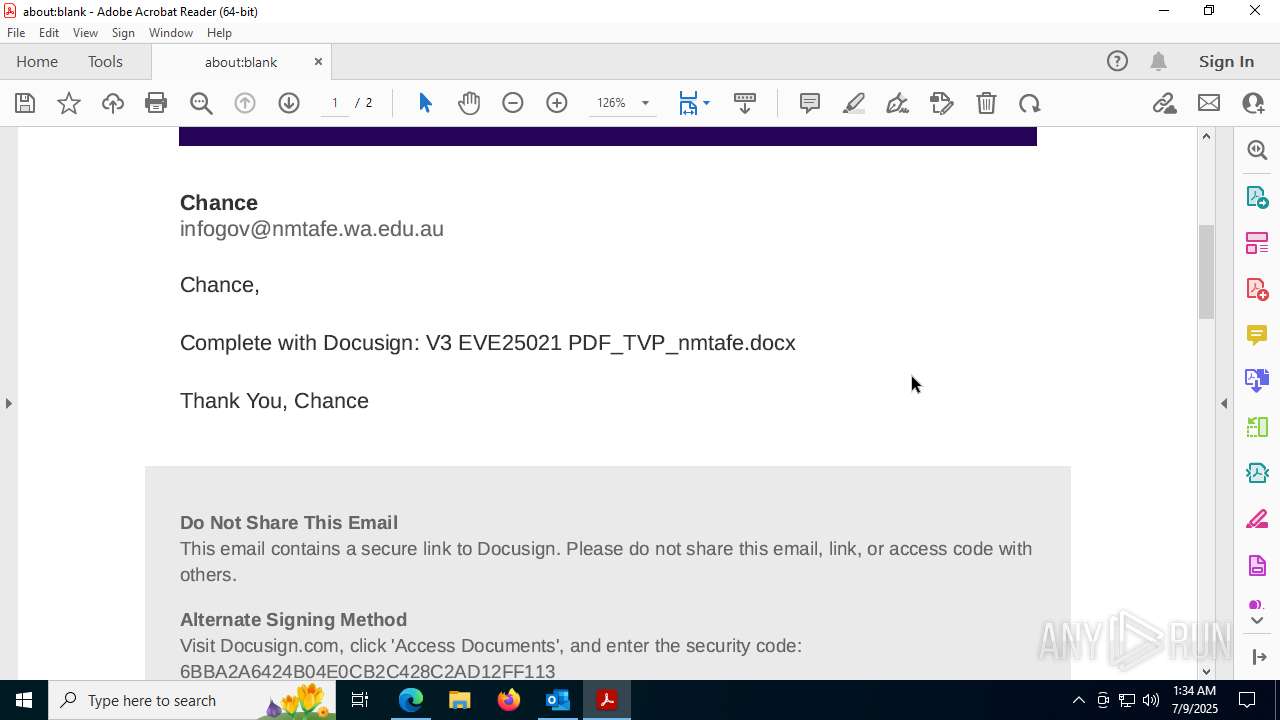Open the Find text search tool
1280x720 pixels.
pyautogui.click(x=201, y=103)
